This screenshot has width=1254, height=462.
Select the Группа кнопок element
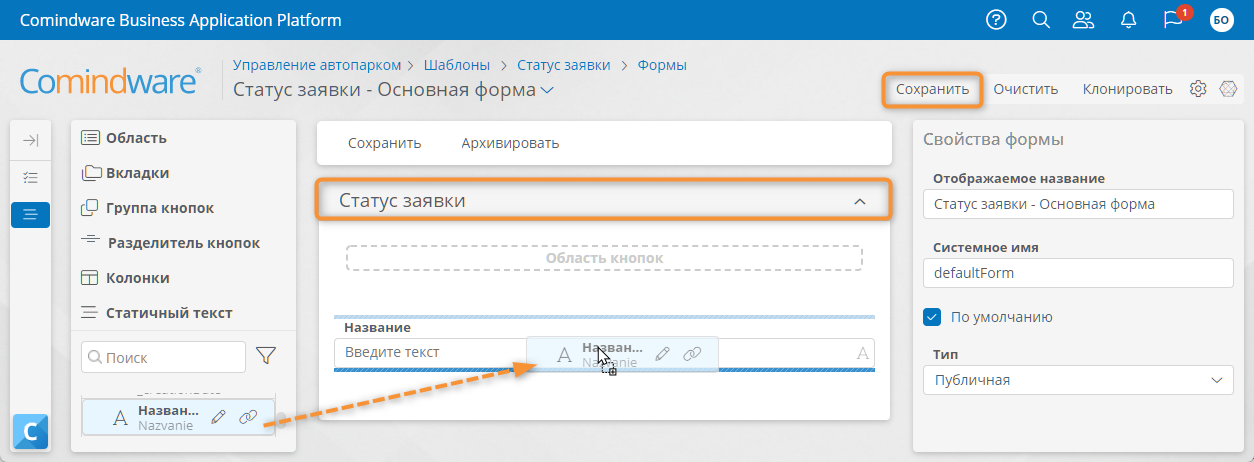147,208
